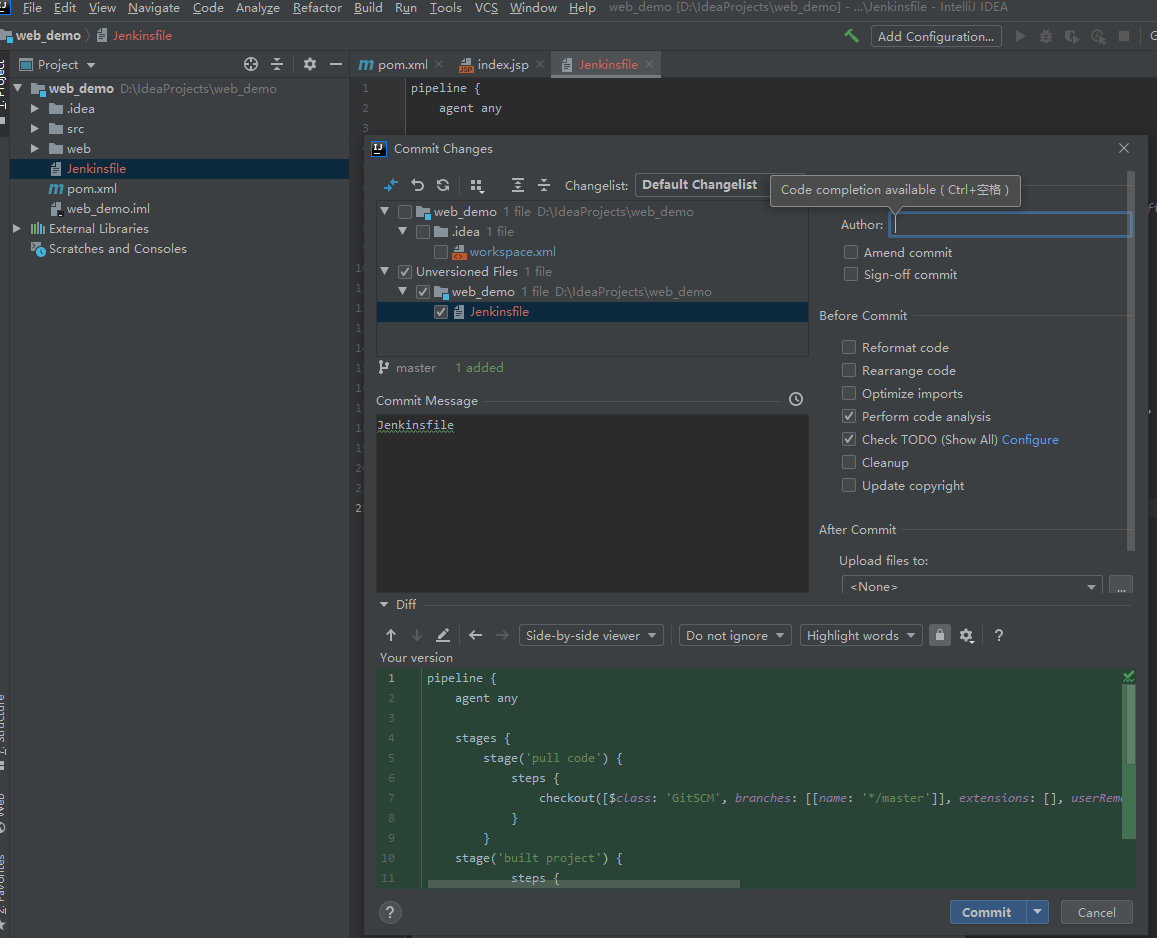Go to next difference down arrow in Diff
Screen dimensions: 1157x938
pos(417,635)
